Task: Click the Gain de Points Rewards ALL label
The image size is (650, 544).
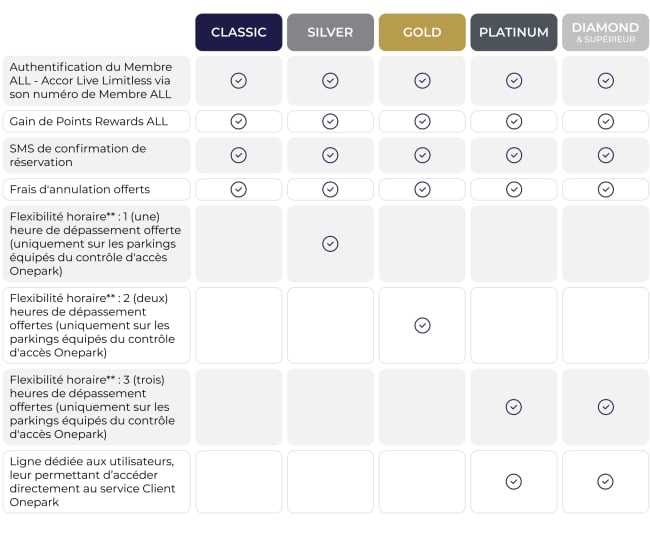Action: [89, 121]
